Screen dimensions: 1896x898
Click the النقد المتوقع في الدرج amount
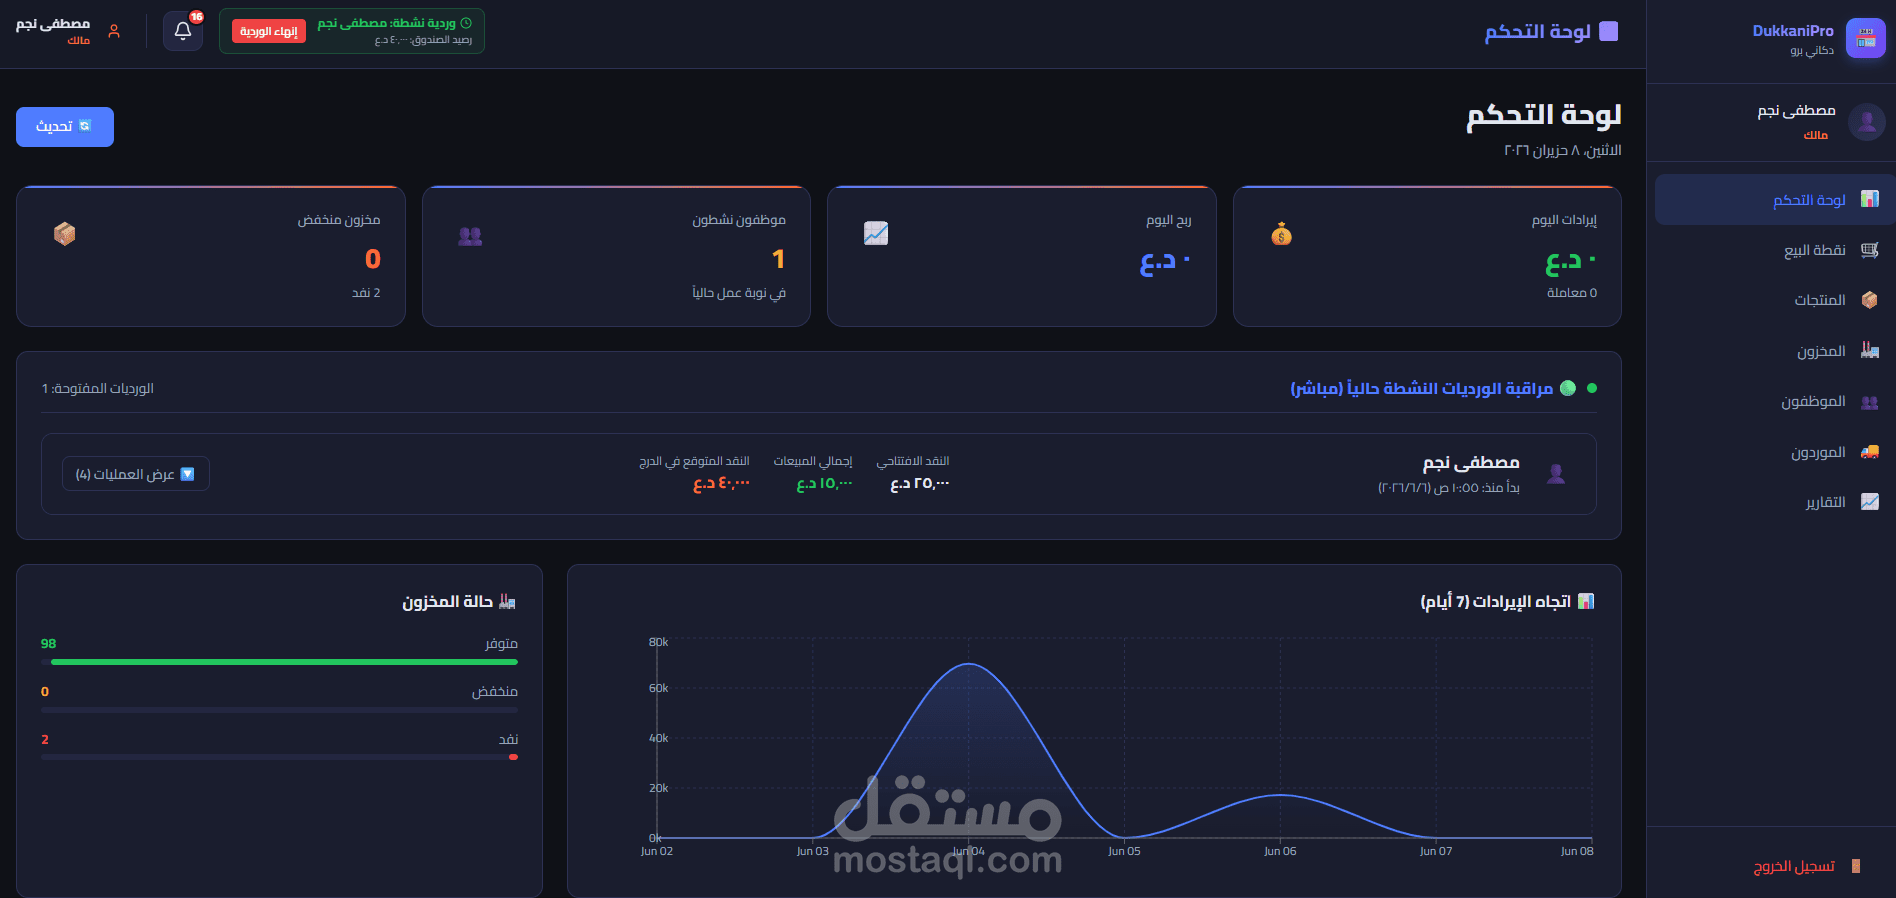721,484
